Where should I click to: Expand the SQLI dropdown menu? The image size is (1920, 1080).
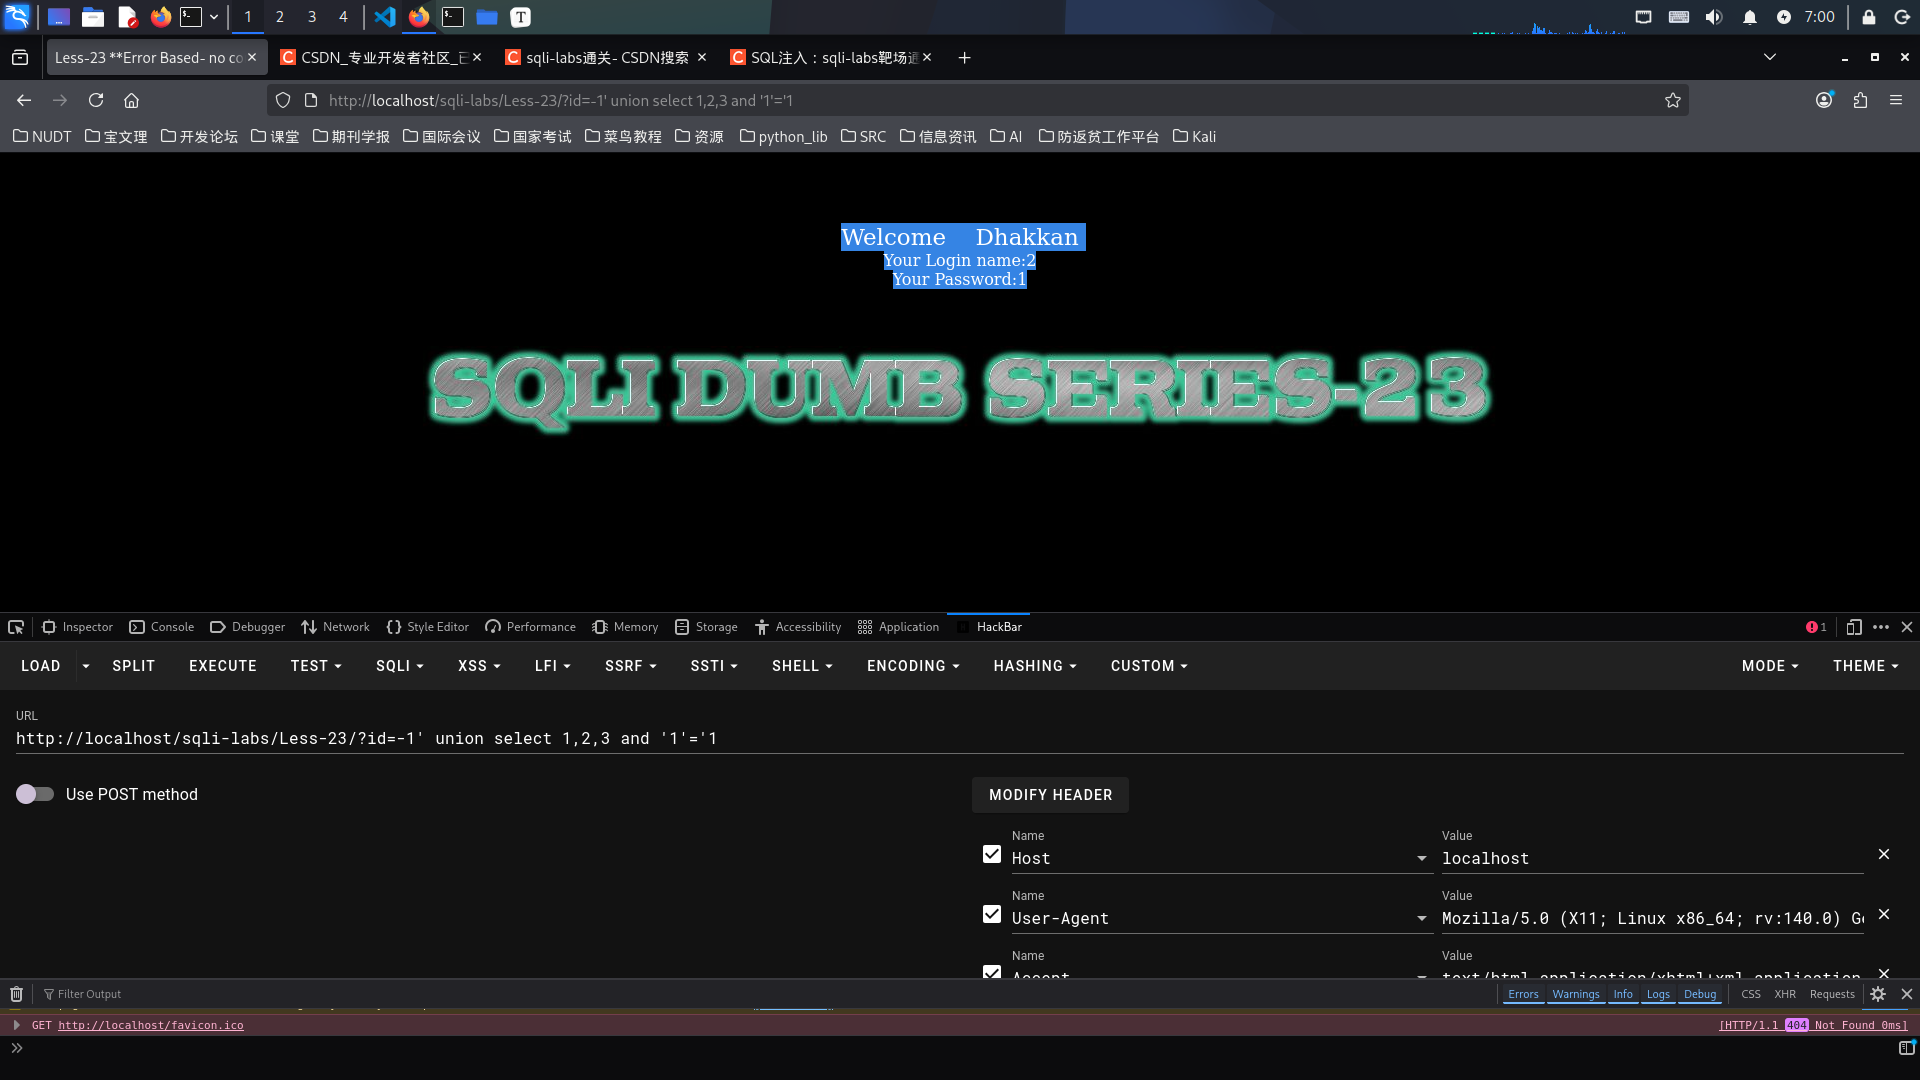(x=399, y=666)
